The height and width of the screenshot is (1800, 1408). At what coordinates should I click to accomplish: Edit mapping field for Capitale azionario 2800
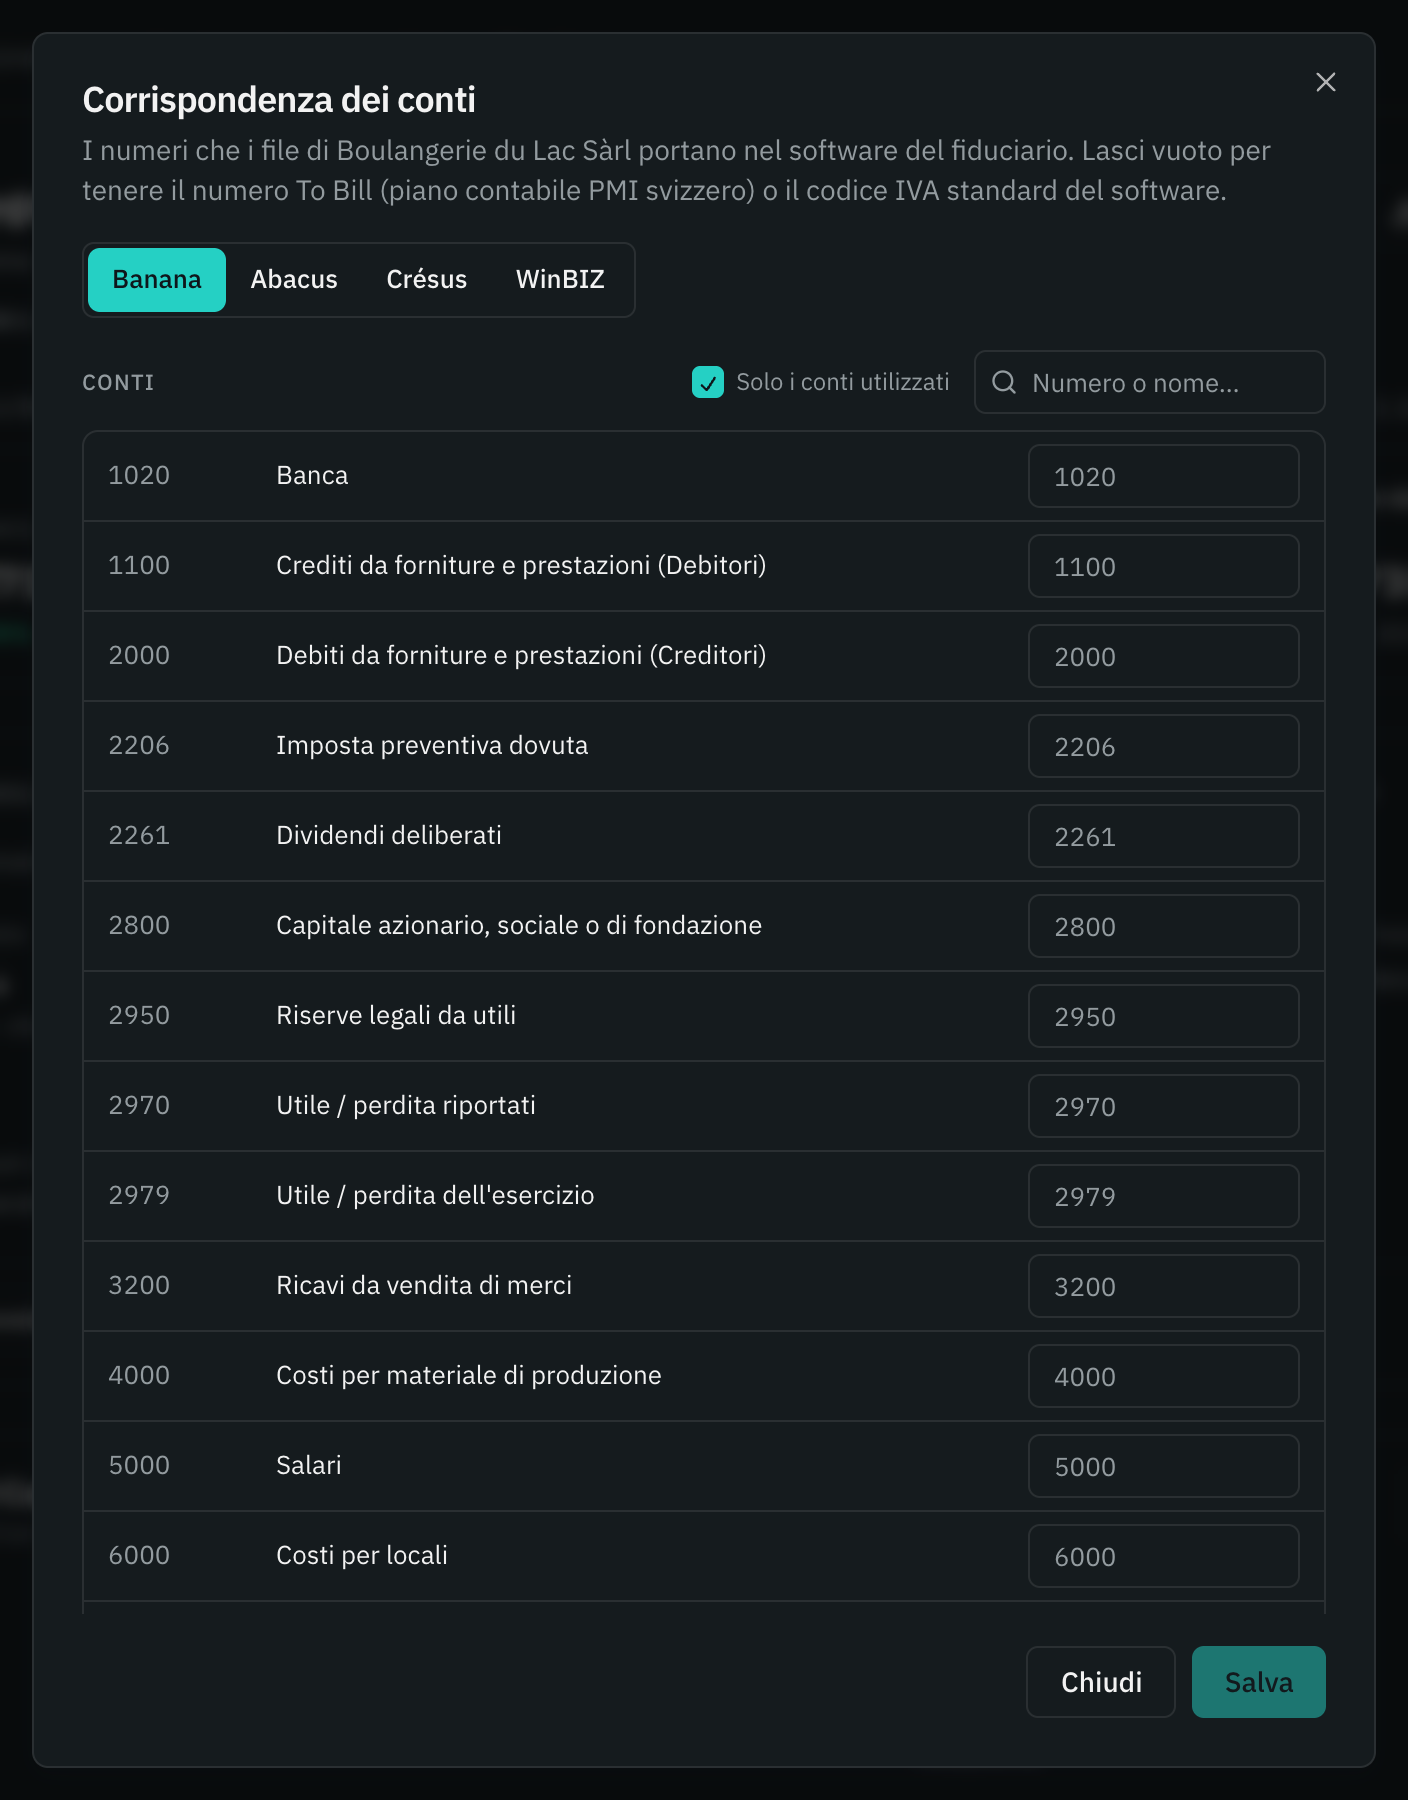tap(1164, 926)
